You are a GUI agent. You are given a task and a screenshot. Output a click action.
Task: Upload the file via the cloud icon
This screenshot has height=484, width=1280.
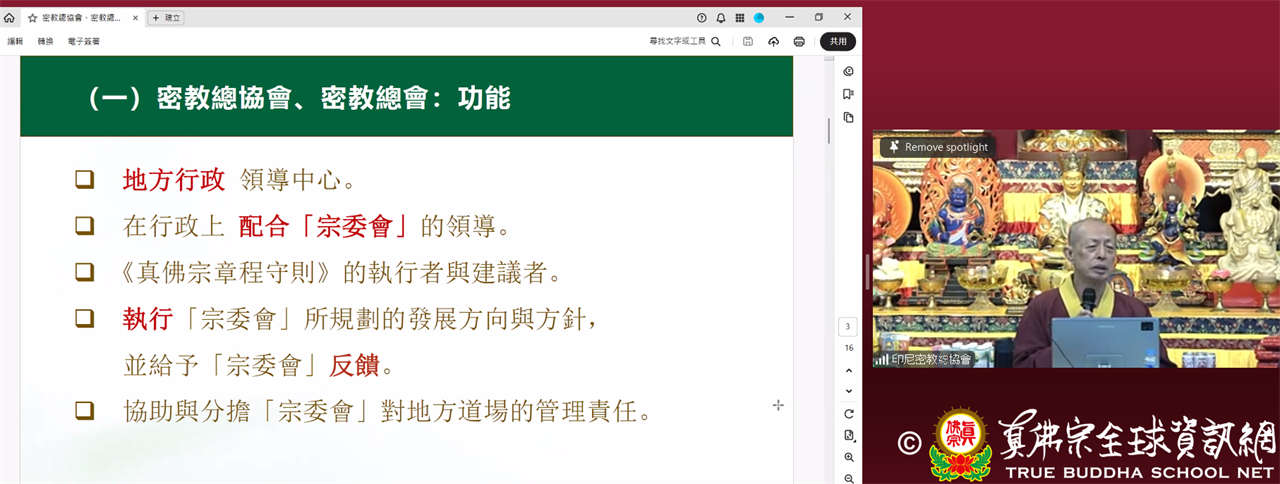point(773,42)
